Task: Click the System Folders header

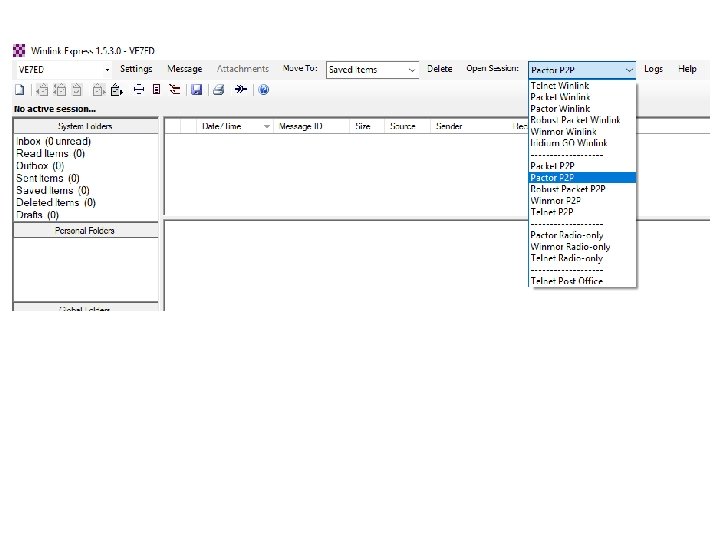Action: pyautogui.click(x=85, y=126)
